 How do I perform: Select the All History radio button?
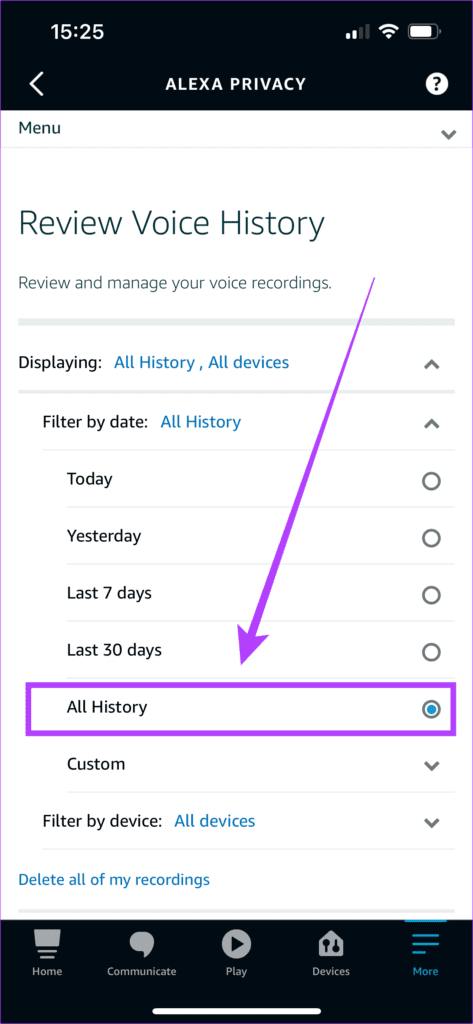pyautogui.click(x=431, y=709)
